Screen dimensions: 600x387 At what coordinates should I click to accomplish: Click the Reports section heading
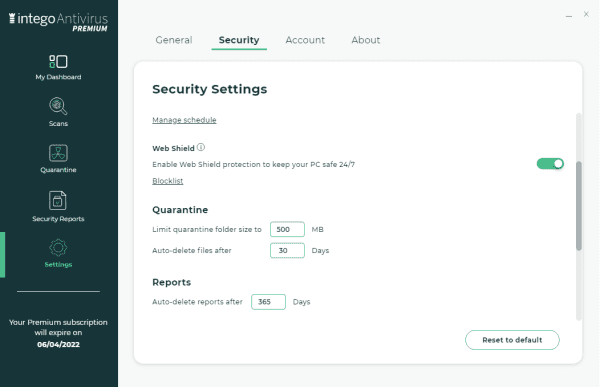[171, 282]
